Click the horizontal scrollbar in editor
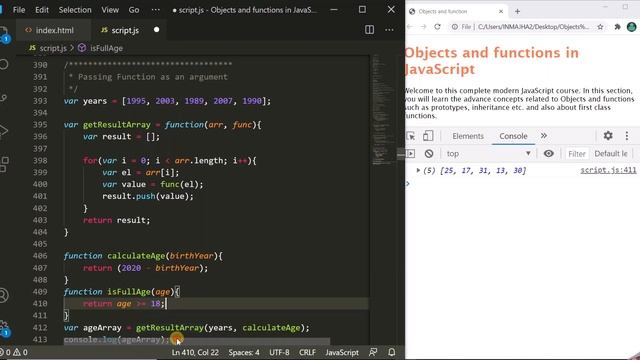The height and width of the screenshot is (360, 640). pos(197,341)
